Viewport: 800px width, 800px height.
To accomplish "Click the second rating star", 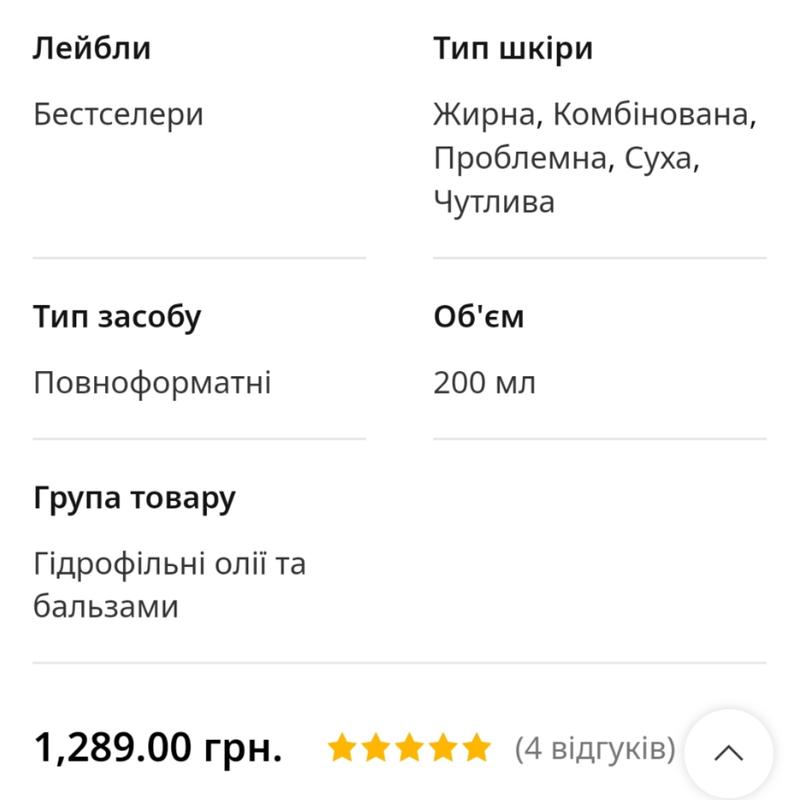I will 376,747.
